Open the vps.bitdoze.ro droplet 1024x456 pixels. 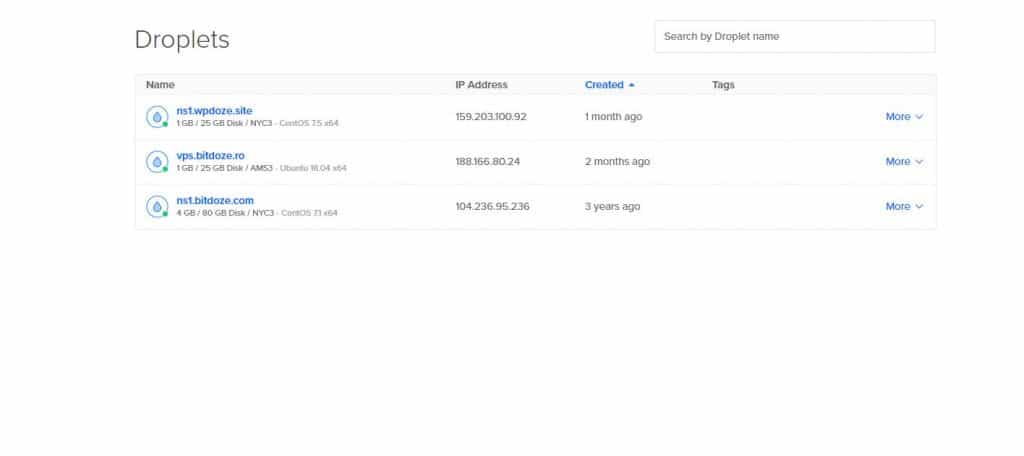pyautogui.click(x=210, y=155)
